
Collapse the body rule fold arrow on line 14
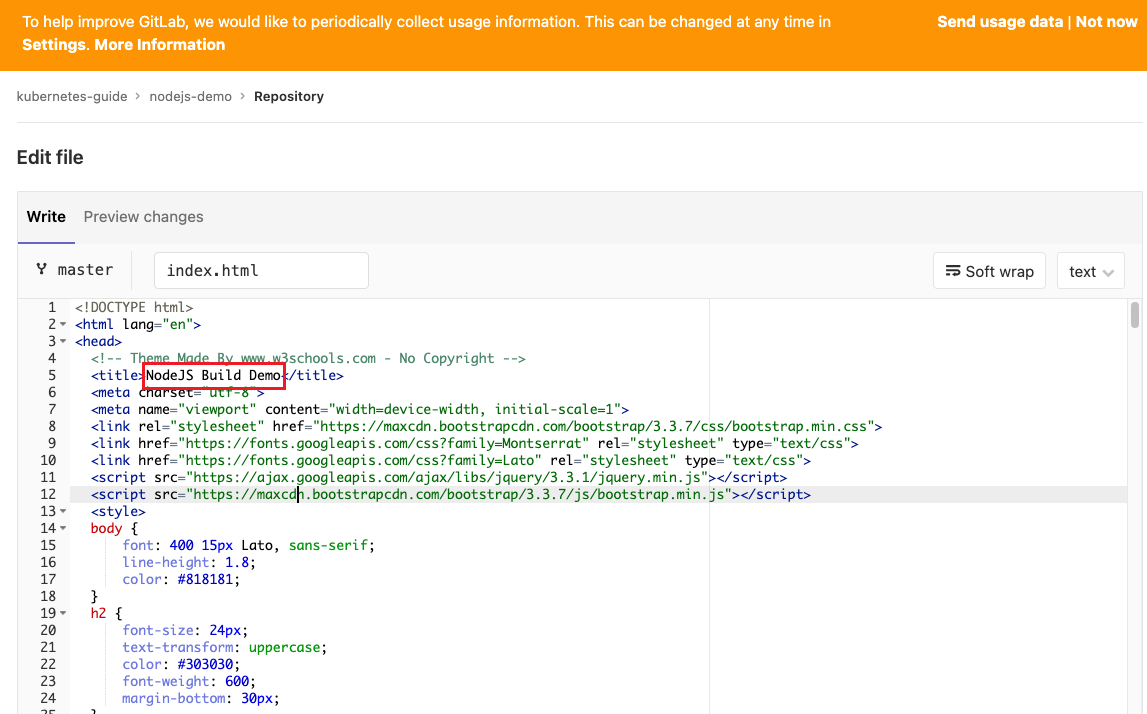point(63,528)
